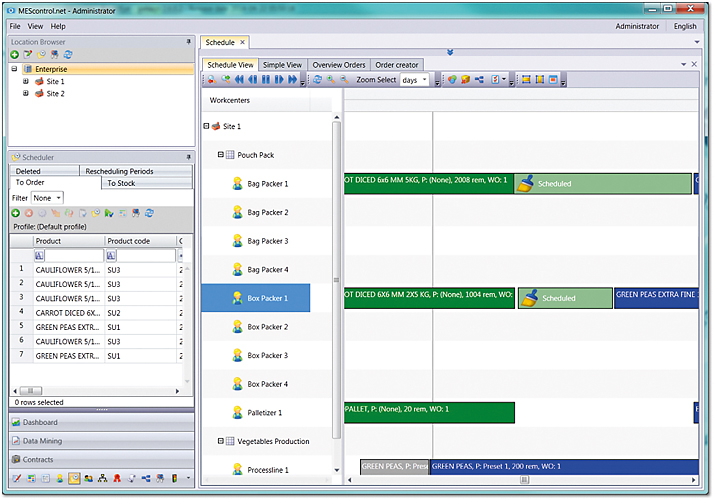Image resolution: width=714 pixels, height=500 pixels.
Task: Open the Deleted tab in Scheduler
Action: [44, 171]
